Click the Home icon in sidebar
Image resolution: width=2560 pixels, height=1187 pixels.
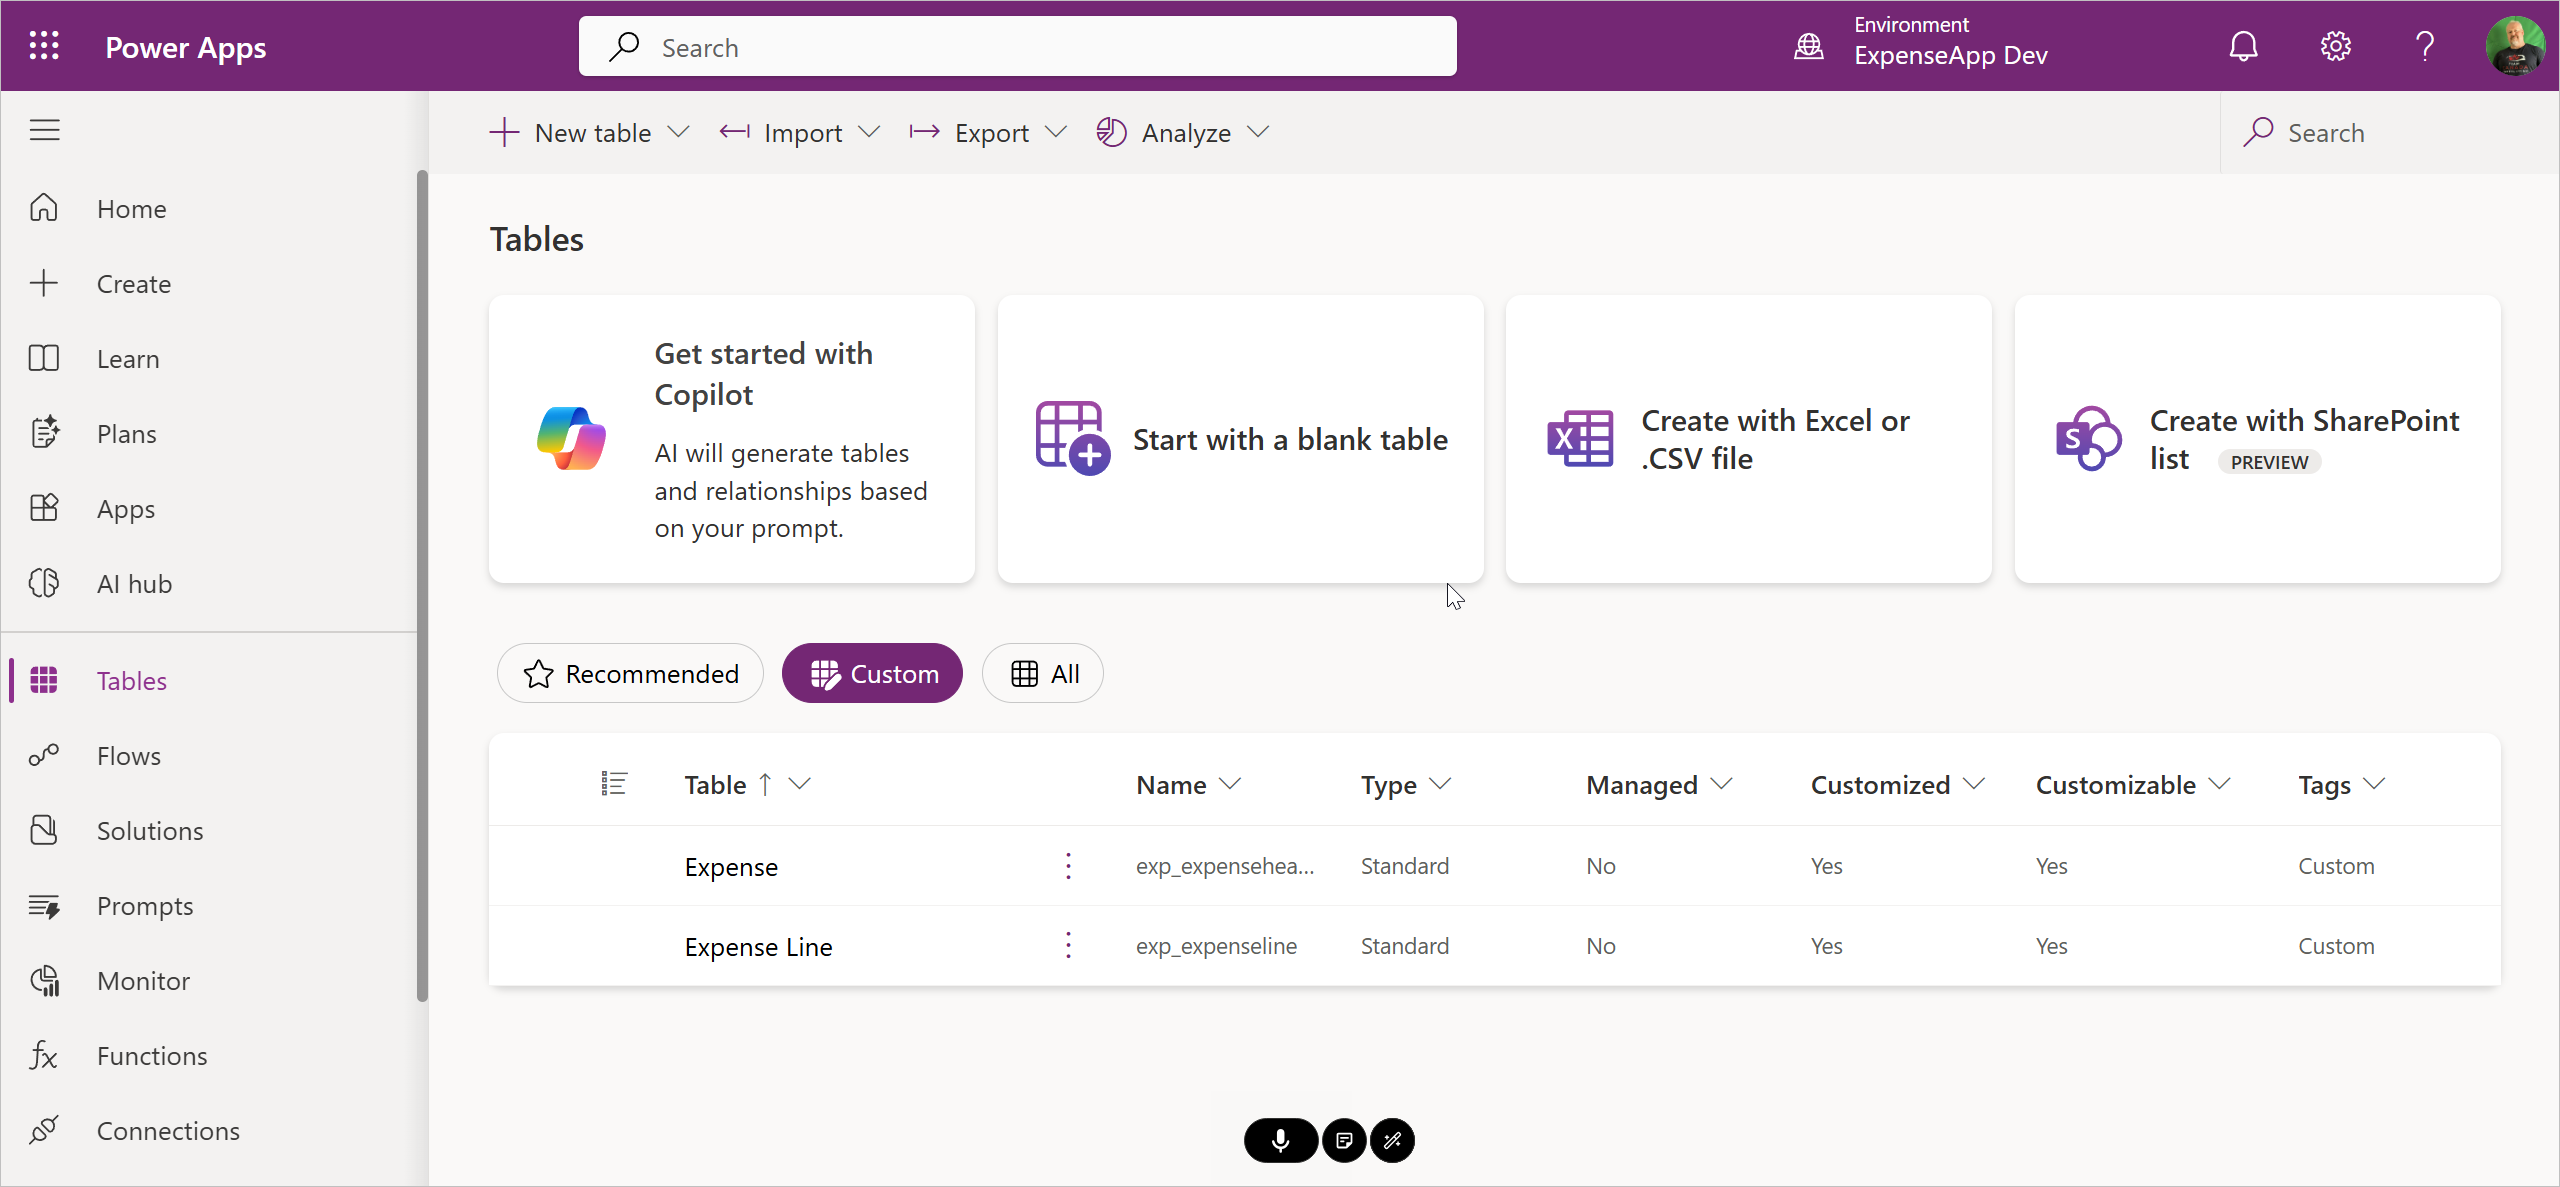[44, 208]
